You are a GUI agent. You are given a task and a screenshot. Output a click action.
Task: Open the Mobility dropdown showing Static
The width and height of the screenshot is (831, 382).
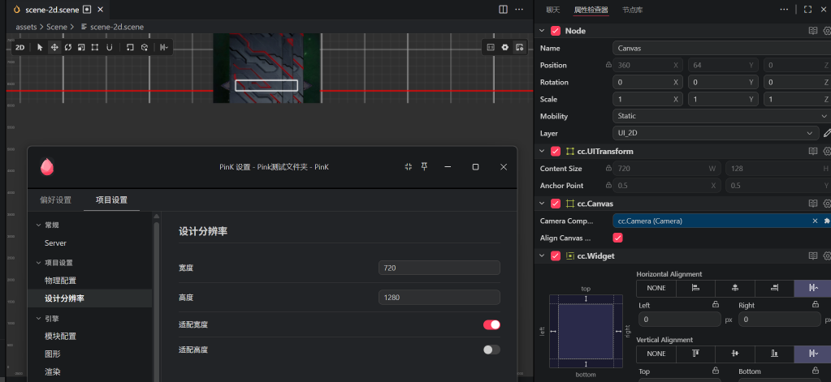coord(721,116)
